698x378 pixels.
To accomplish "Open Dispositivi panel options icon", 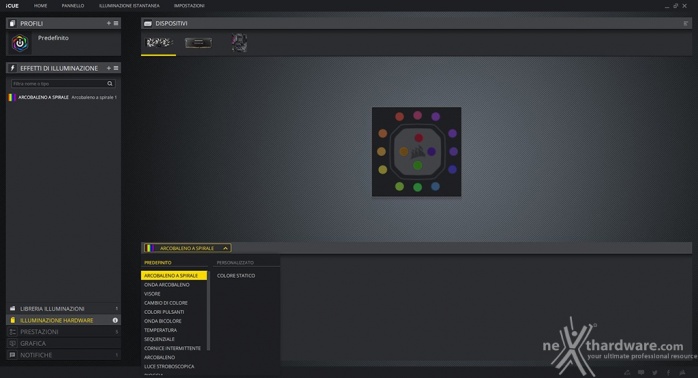I will (686, 23).
